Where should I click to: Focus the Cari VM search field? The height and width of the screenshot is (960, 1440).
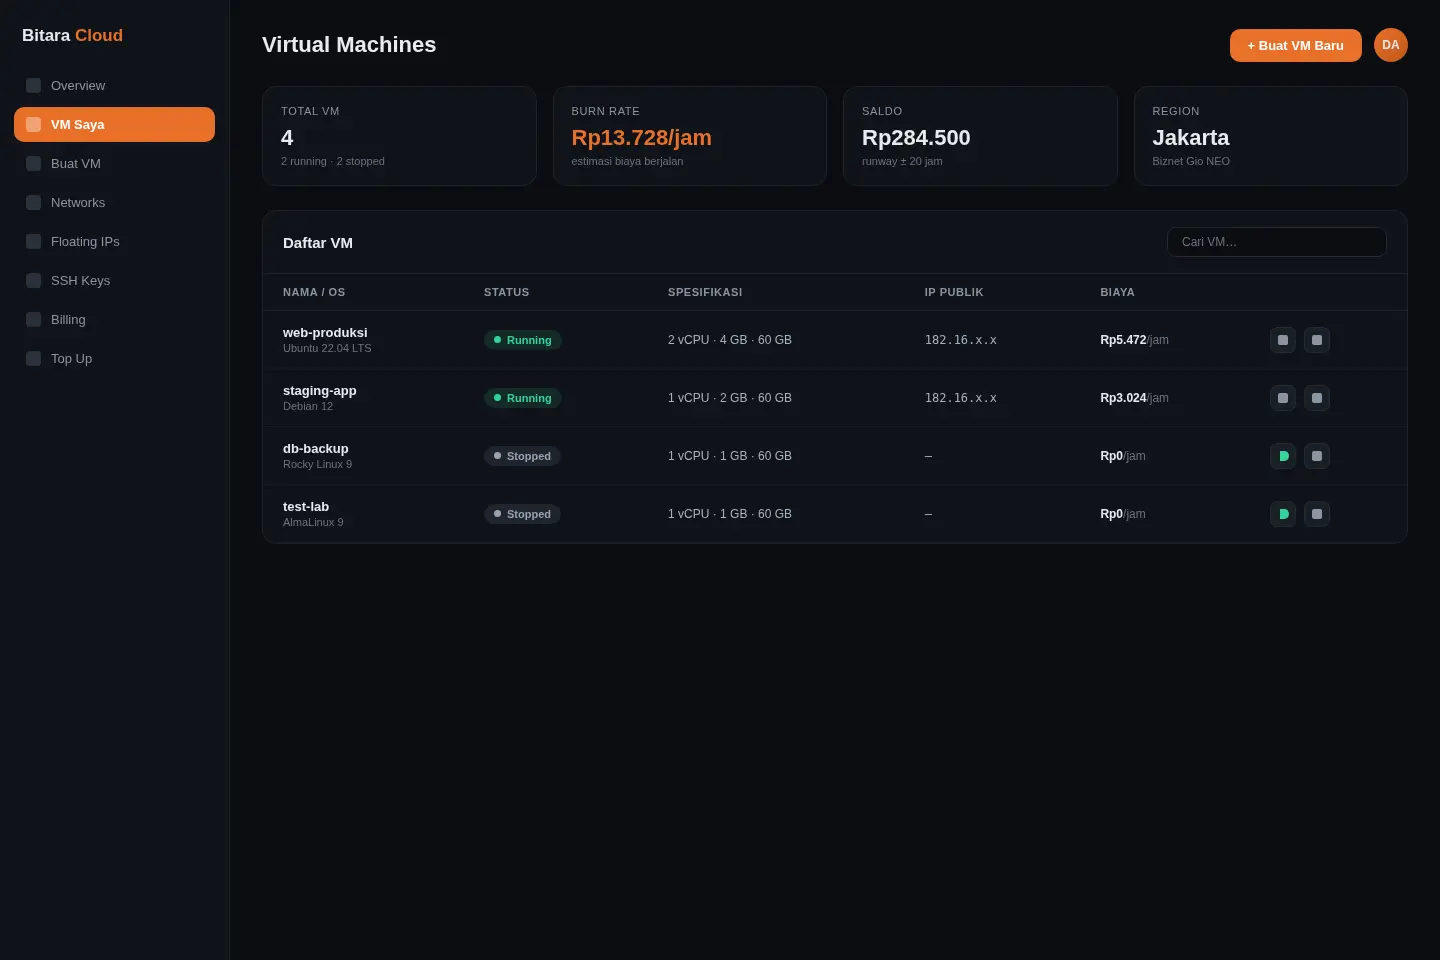[x=1277, y=242]
